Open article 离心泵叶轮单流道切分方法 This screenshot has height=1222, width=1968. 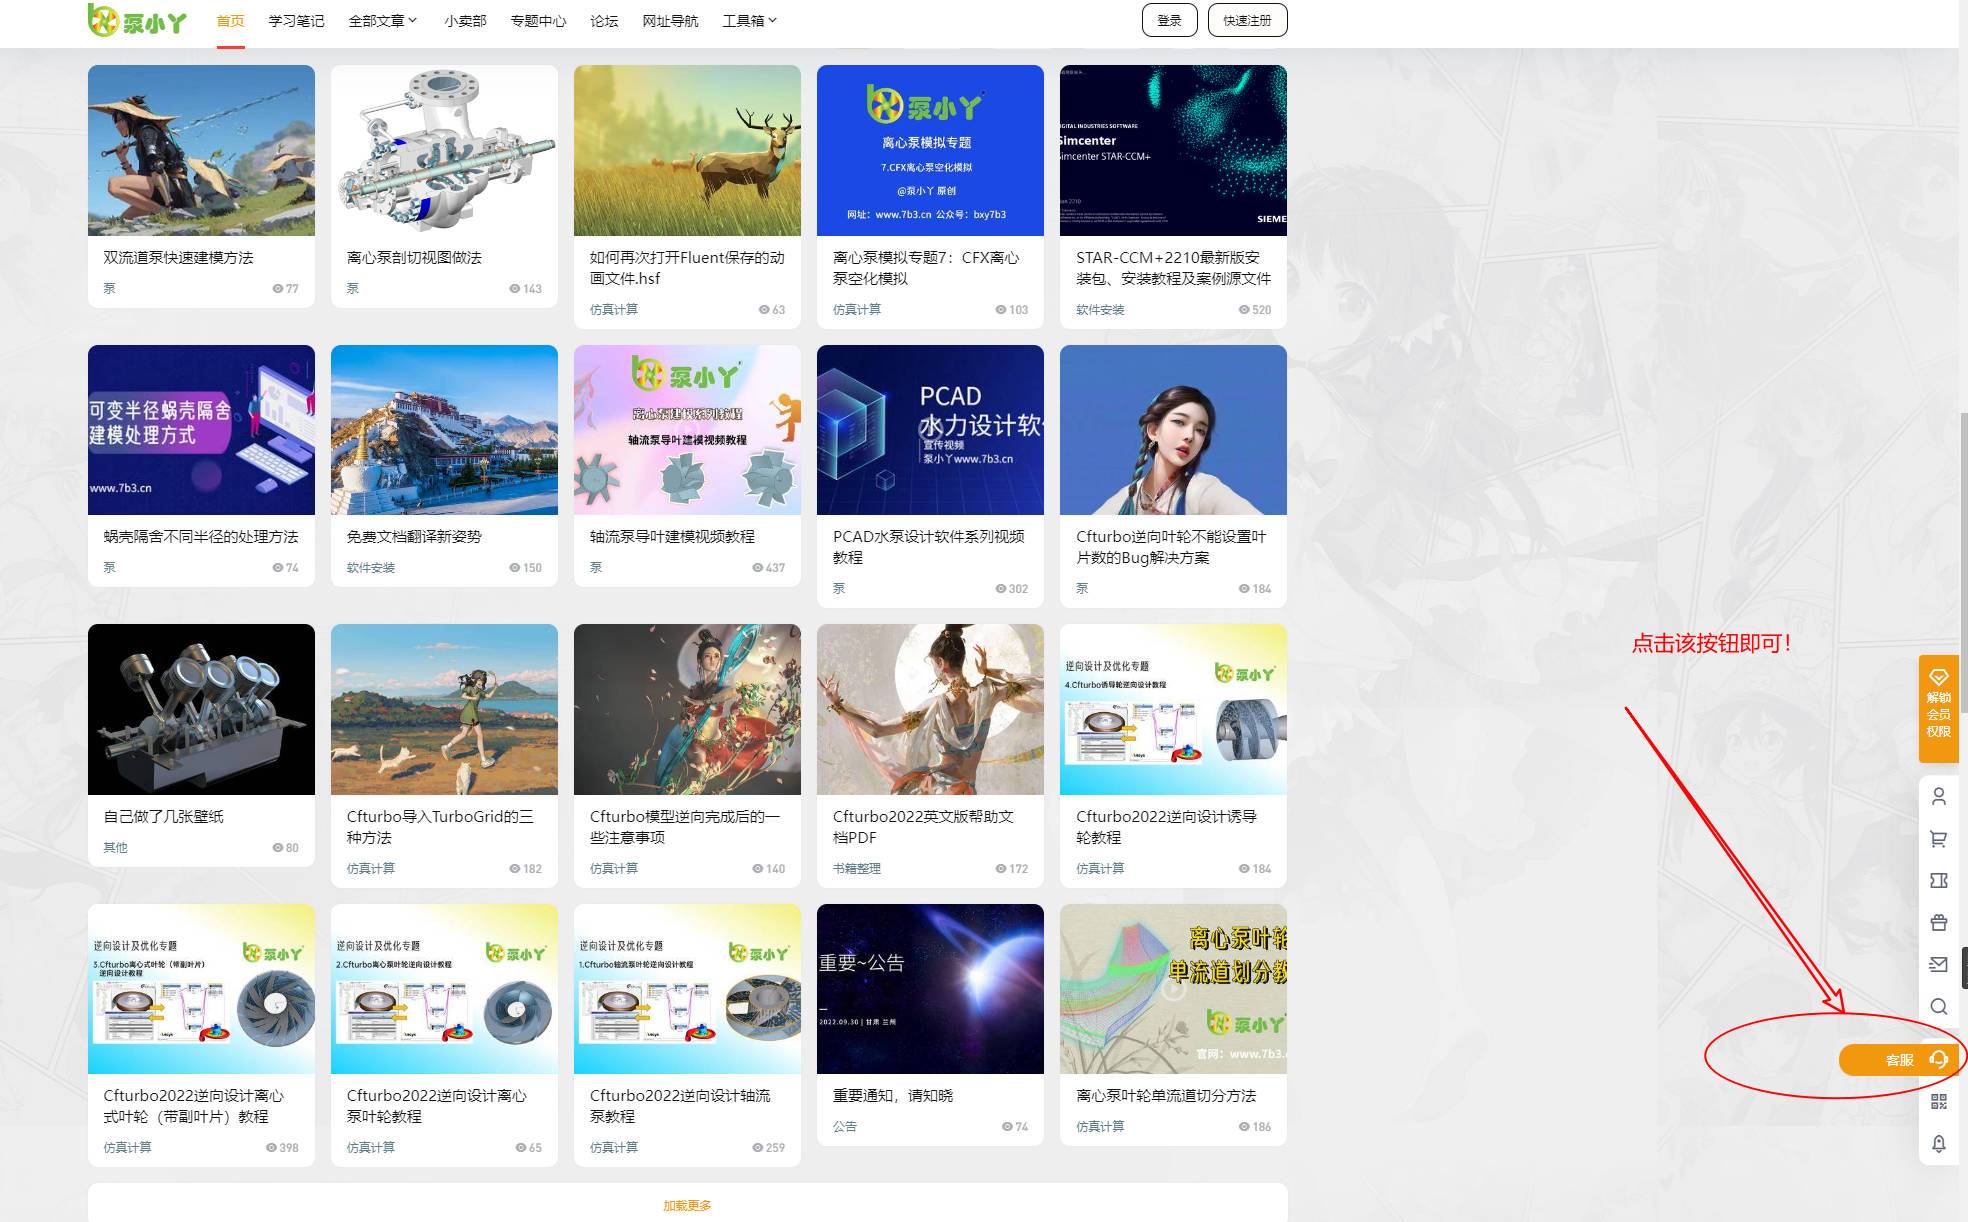click(1166, 1096)
